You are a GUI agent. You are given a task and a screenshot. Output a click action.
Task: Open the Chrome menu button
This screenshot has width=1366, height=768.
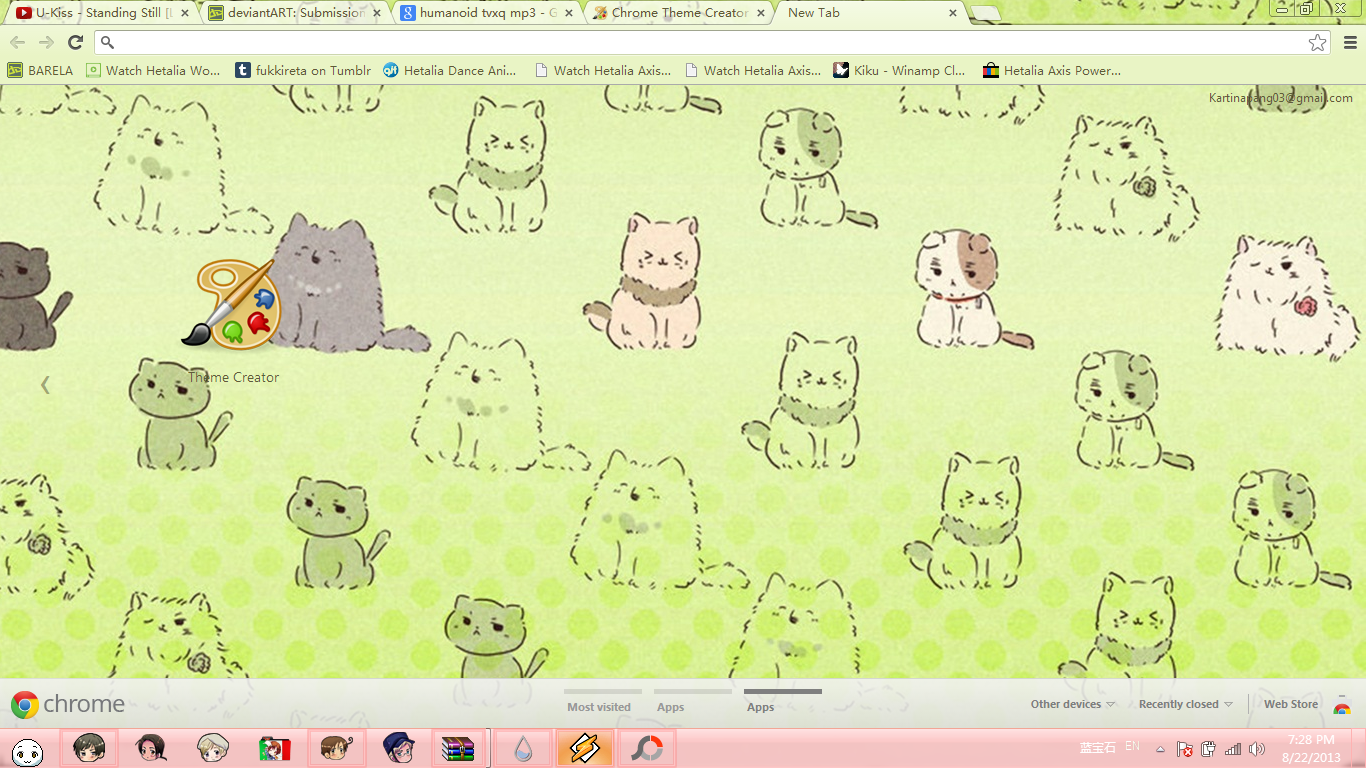(1350, 42)
